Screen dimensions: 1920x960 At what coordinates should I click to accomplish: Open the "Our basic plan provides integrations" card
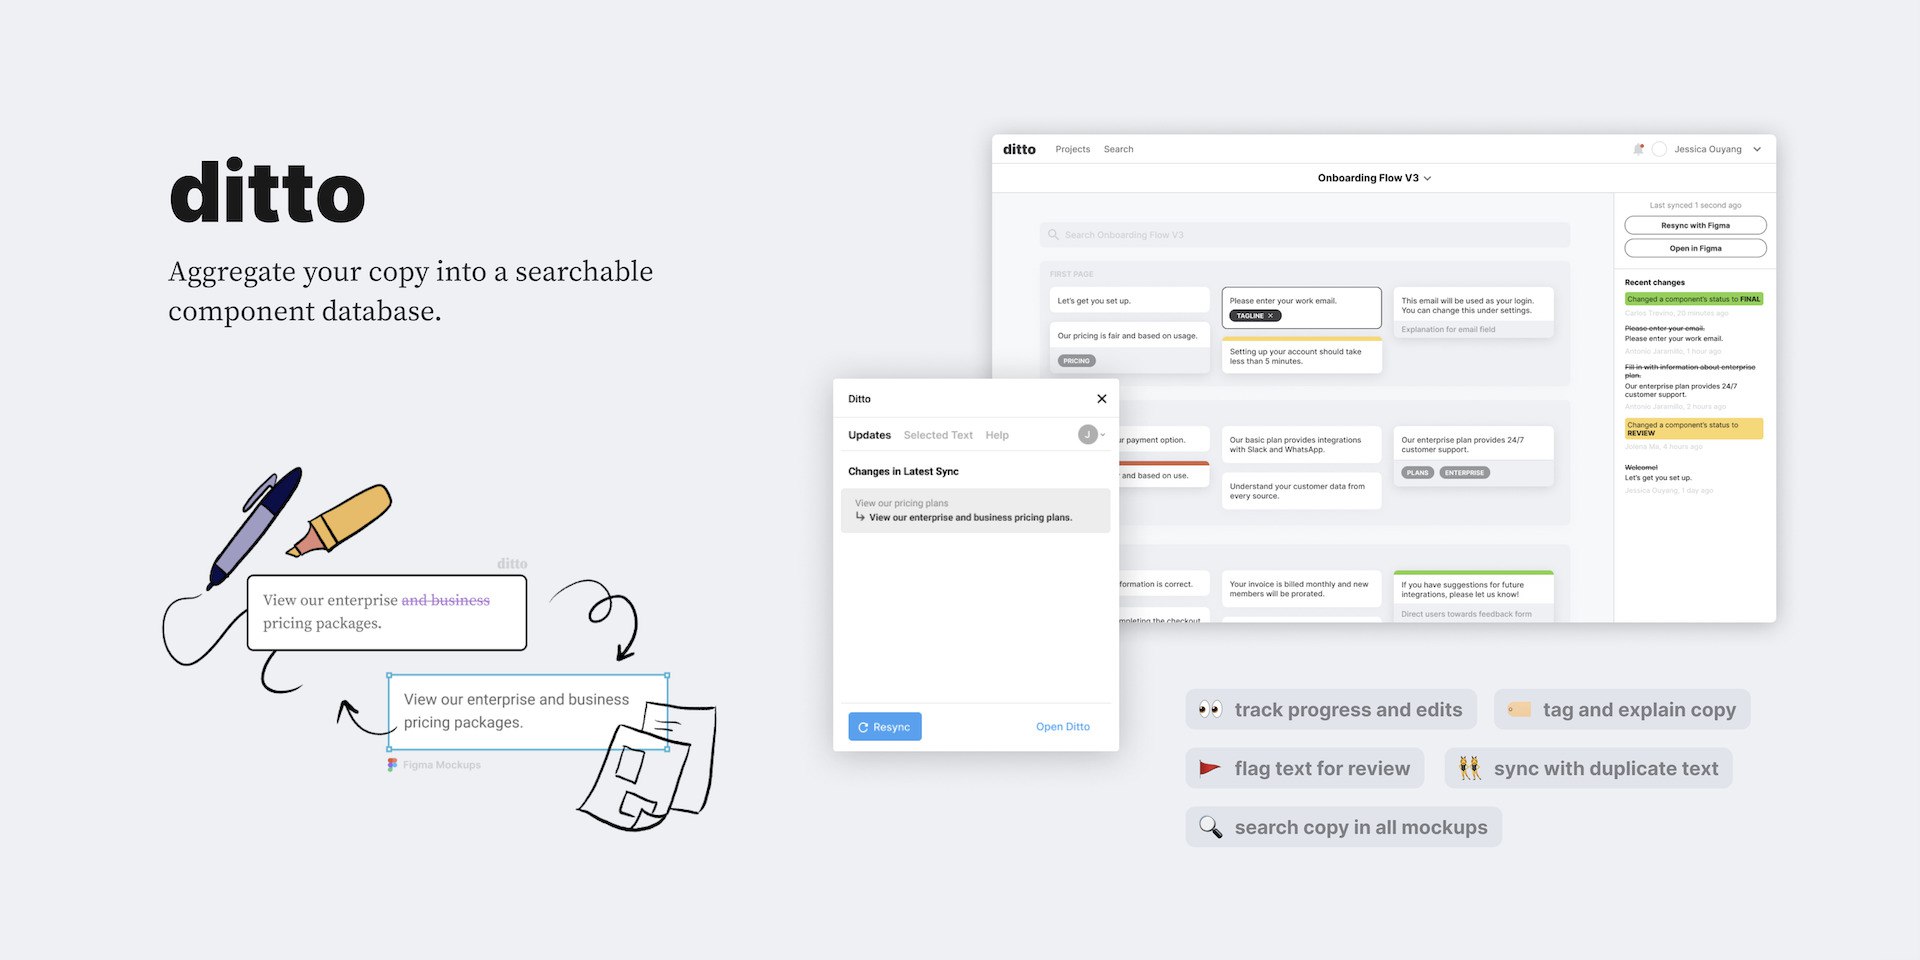1301,445
